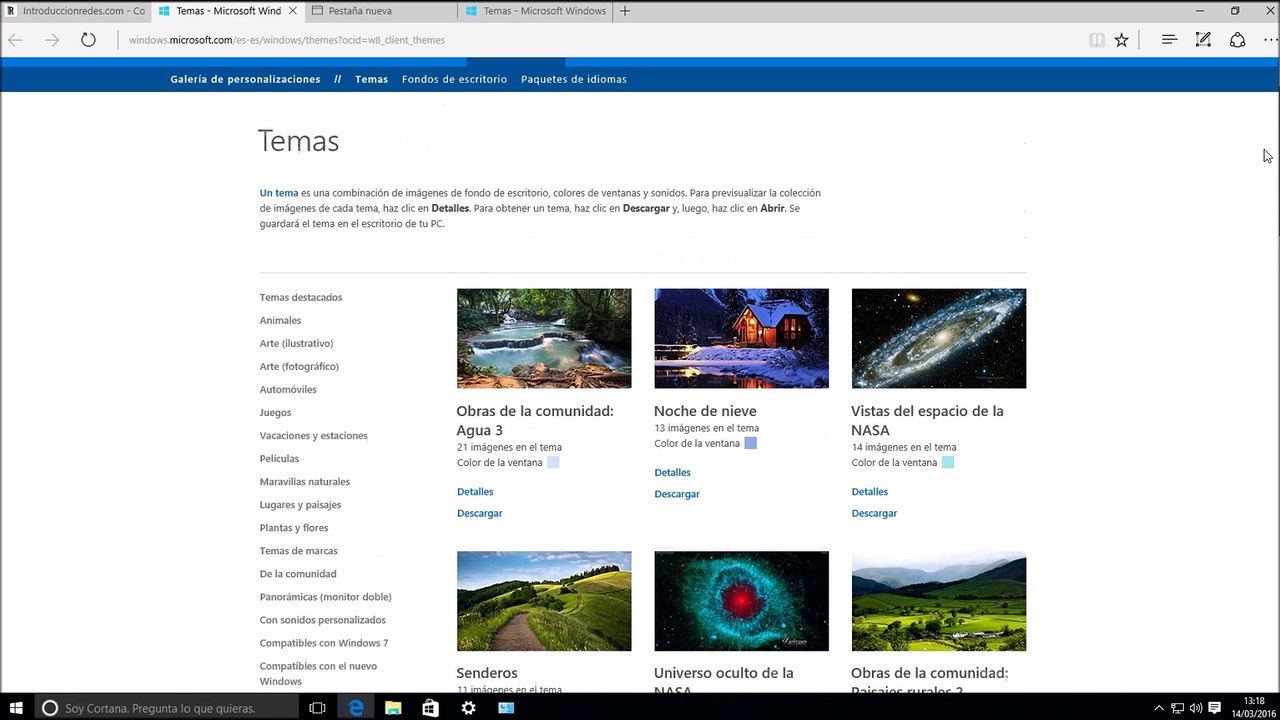Click Detalles under Agua 3 theme
The width and height of the screenshot is (1280, 720).
click(x=475, y=491)
